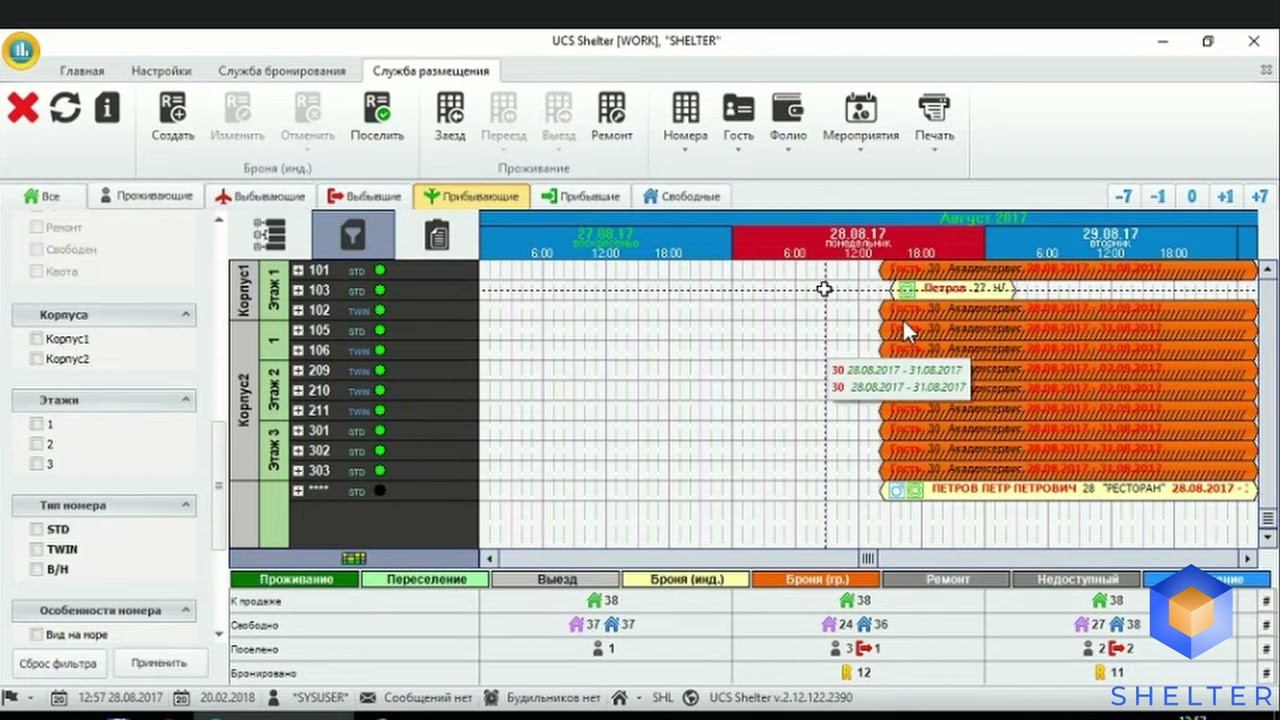Check the Корпус2 checkbox
This screenshot has width=1280, height=720.
[37, 359]
